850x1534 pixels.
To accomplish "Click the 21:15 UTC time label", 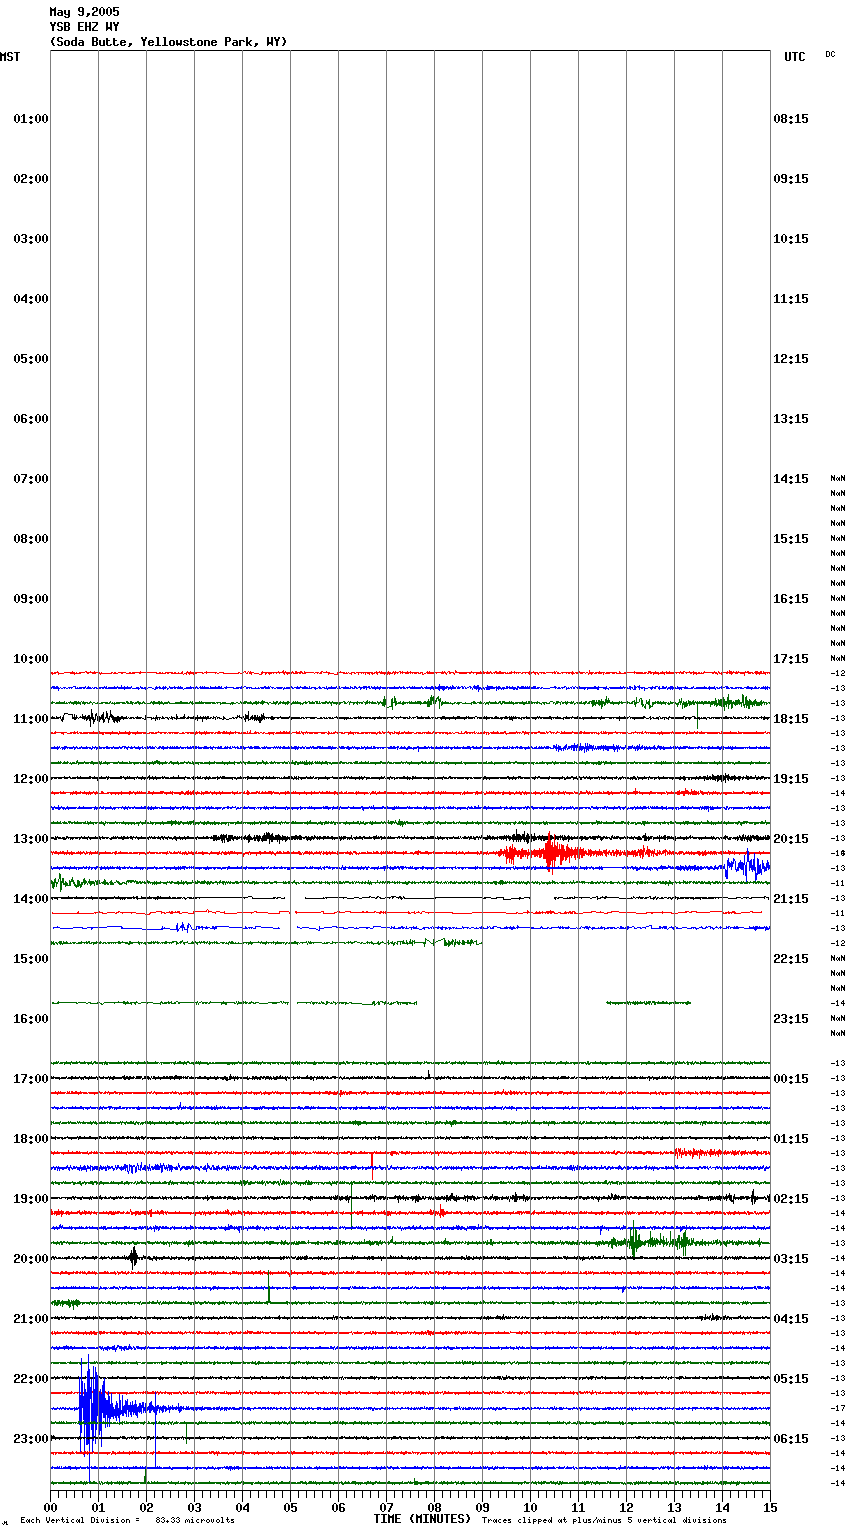I will point(791,899).
